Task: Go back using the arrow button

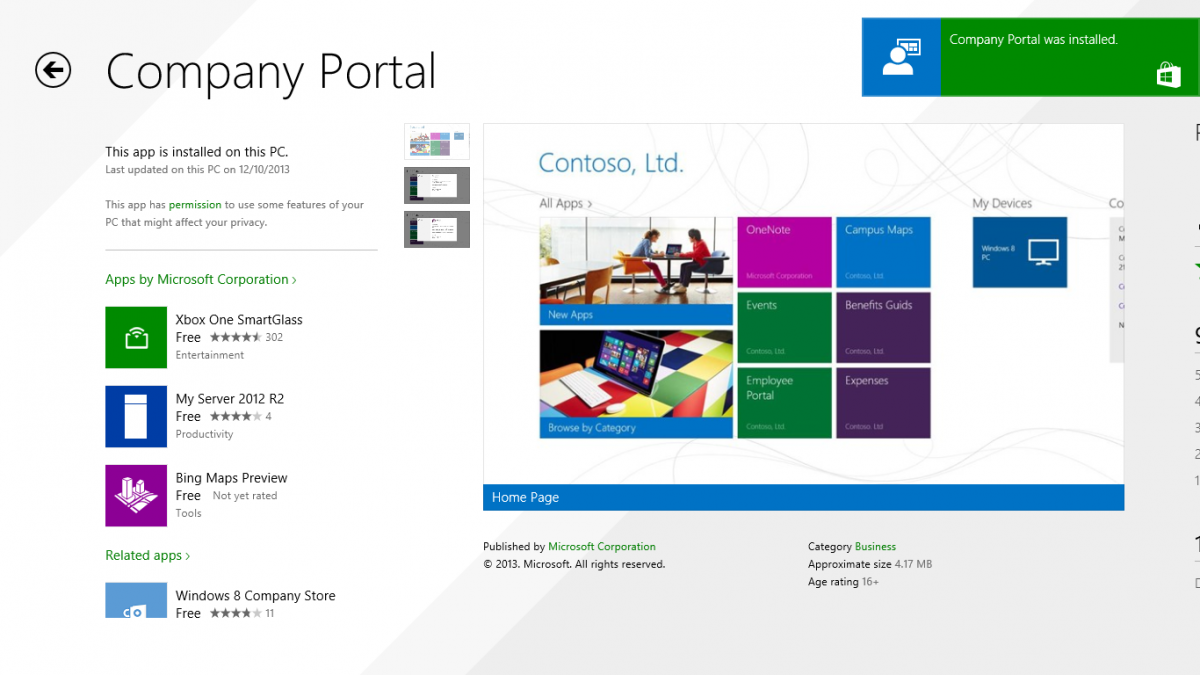Action: [53, 69]
